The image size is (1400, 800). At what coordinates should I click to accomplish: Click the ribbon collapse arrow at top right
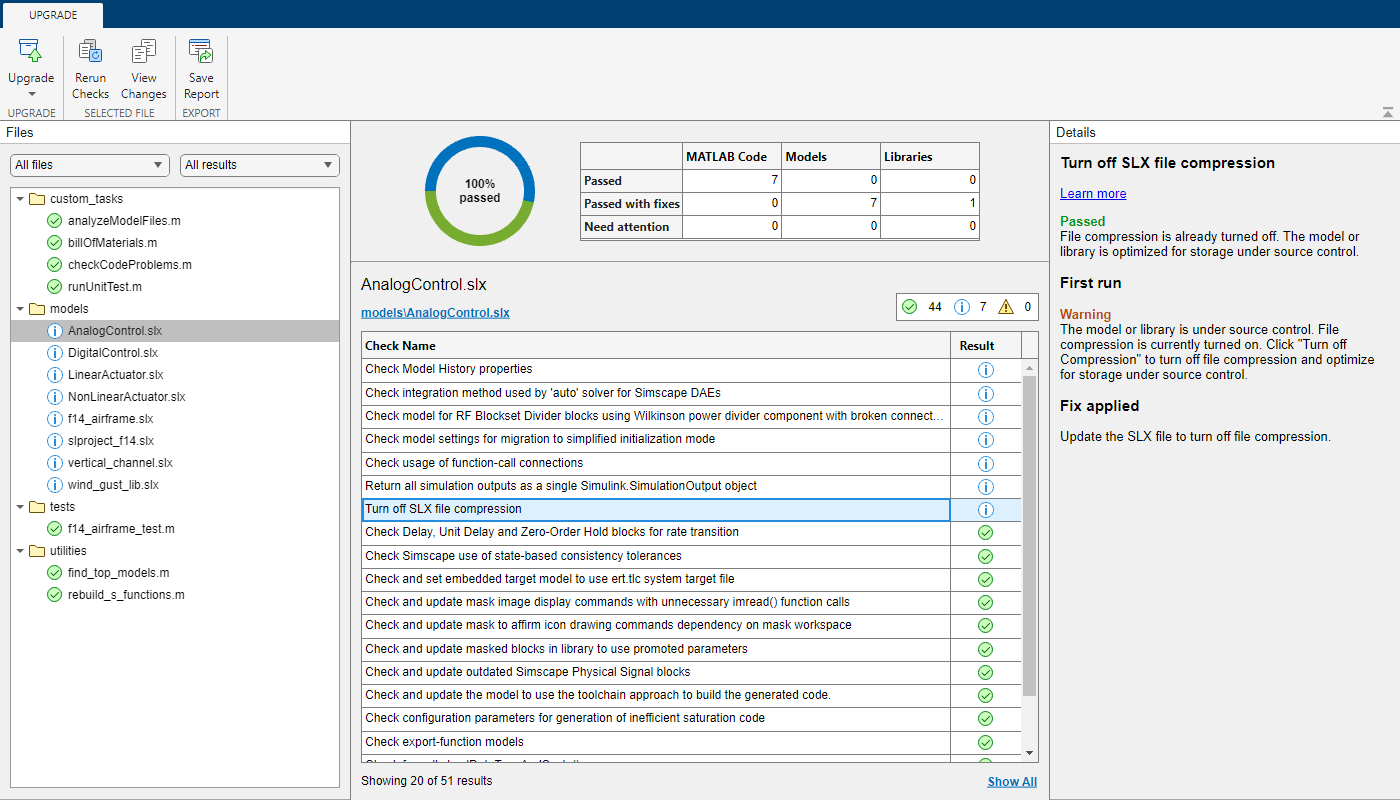tap(1388, 111)
